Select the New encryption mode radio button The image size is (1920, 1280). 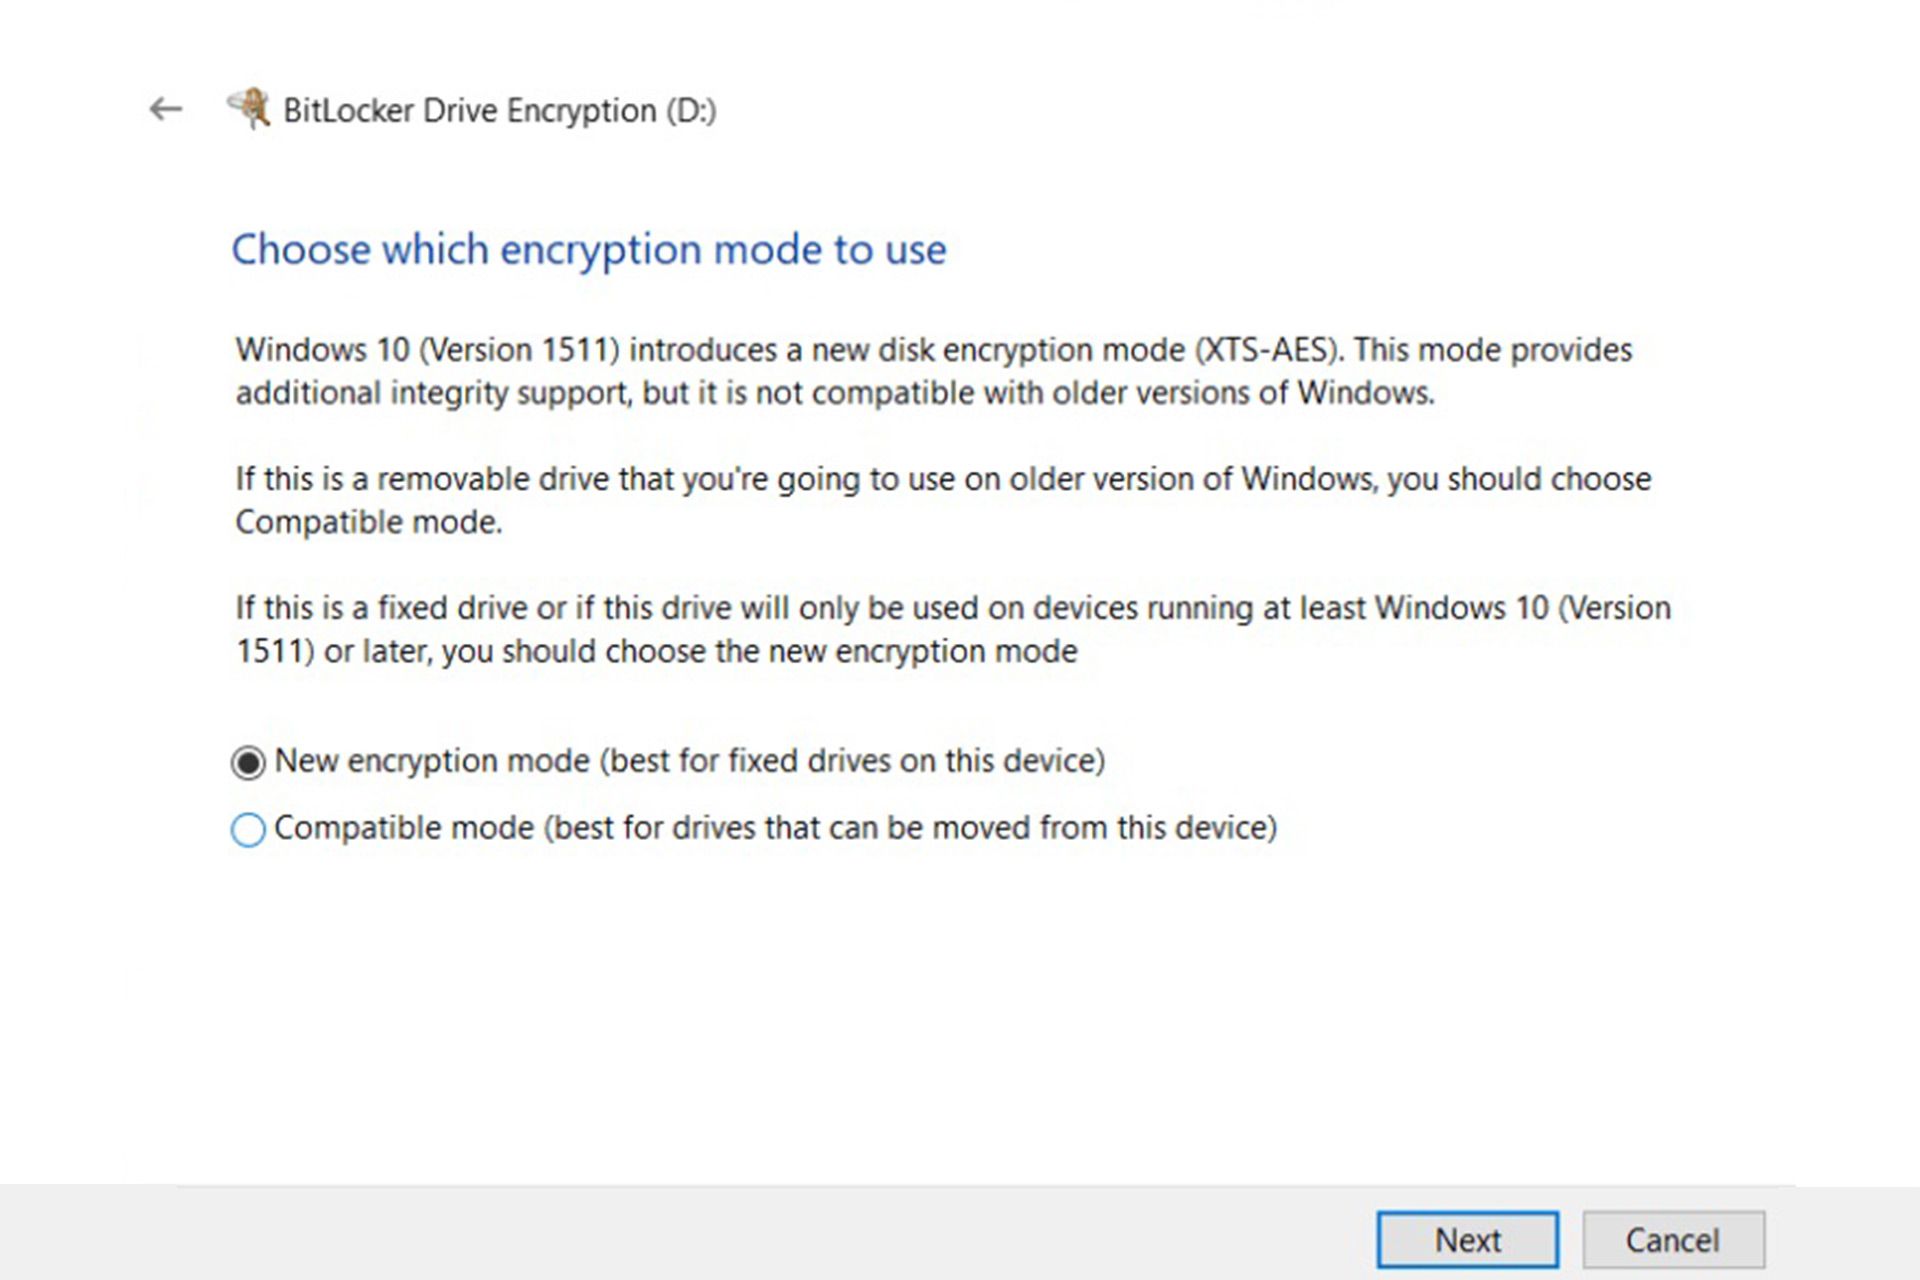tap(248, 763)
